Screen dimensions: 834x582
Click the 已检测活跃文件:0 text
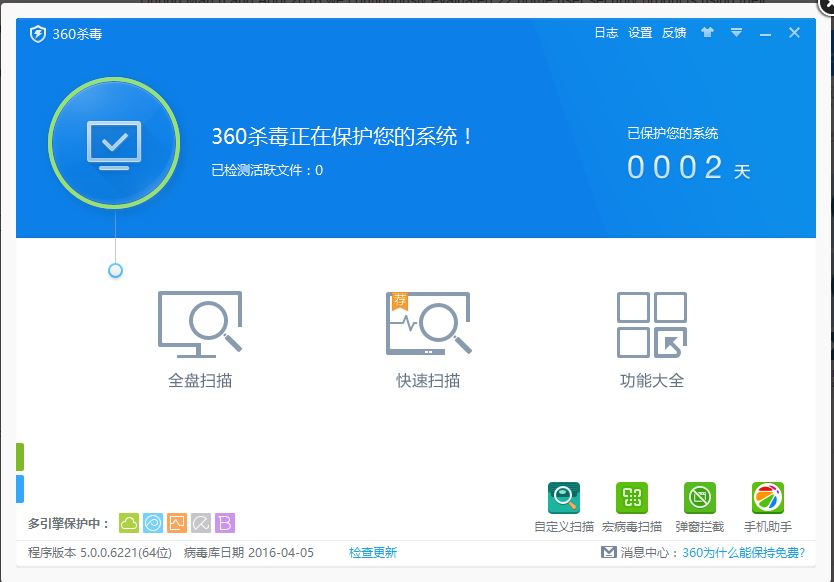[267, 170]
